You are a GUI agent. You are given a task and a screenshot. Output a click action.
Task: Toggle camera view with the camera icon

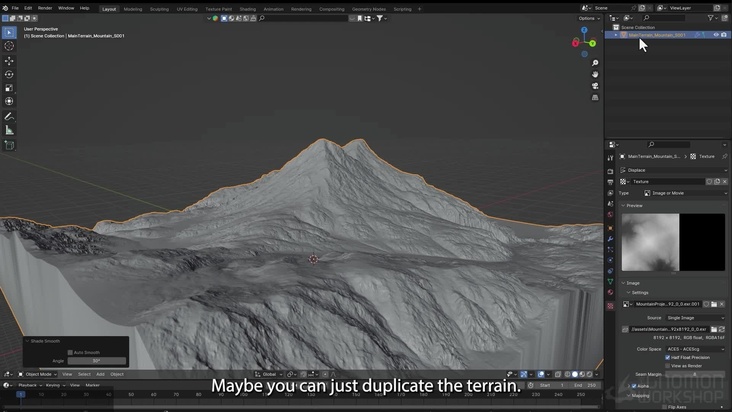pos(595,86)
